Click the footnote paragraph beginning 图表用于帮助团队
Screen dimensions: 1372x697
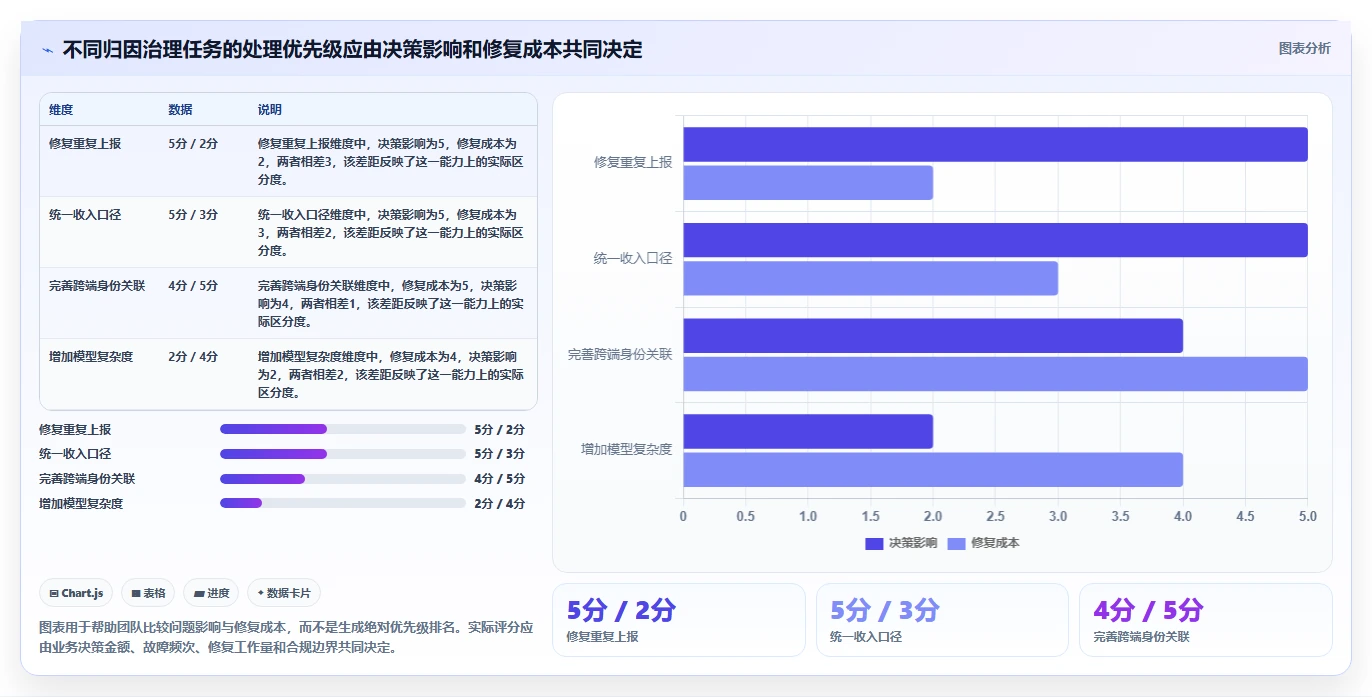(286, 638)
